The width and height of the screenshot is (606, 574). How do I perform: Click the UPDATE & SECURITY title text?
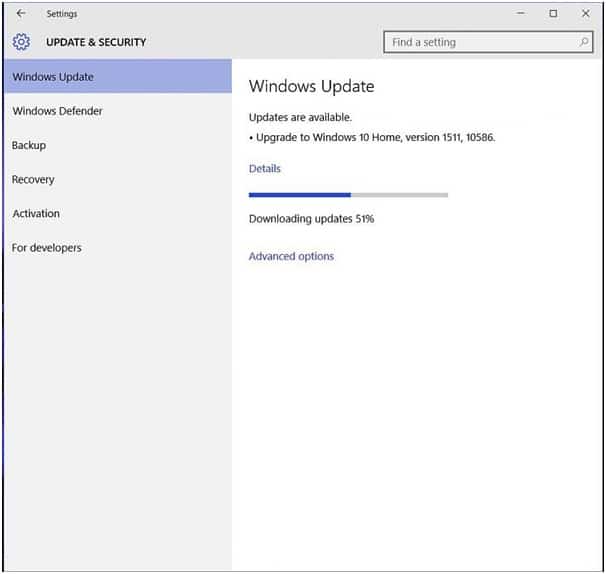tap(96, 42)
